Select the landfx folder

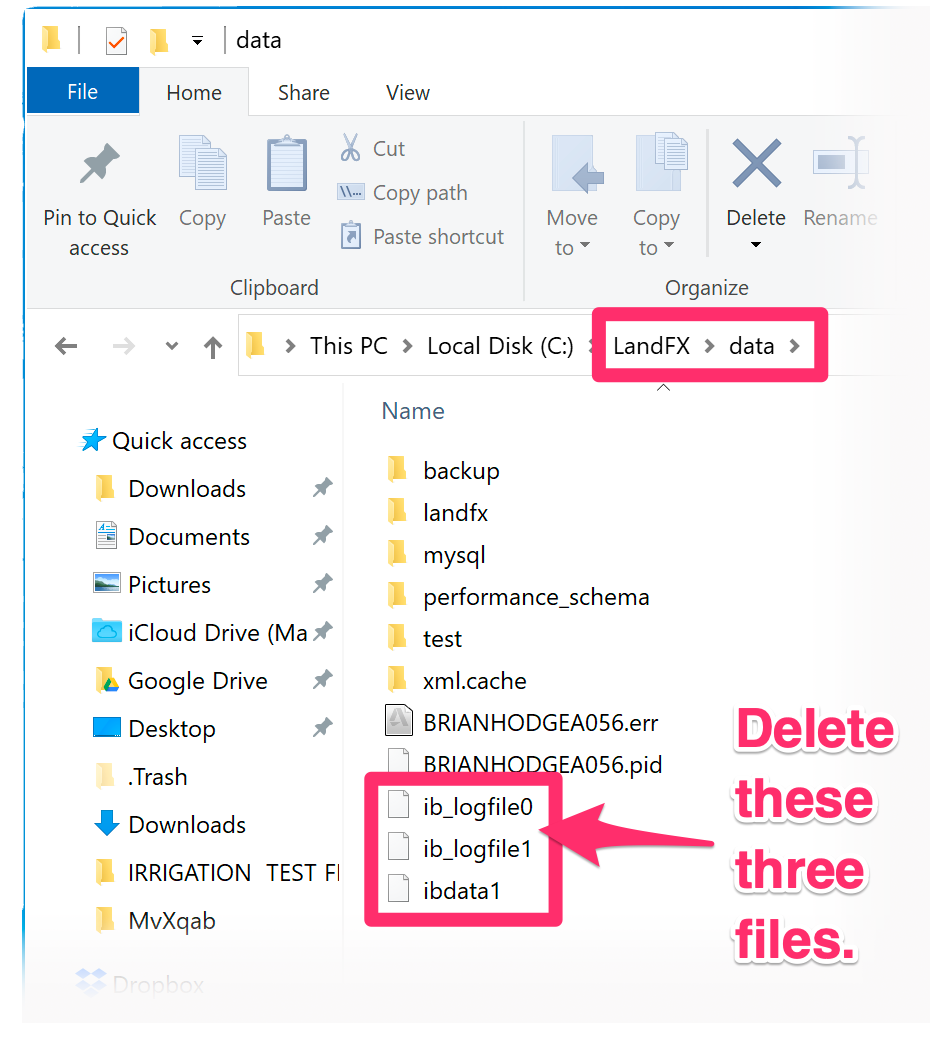point(438,512)
